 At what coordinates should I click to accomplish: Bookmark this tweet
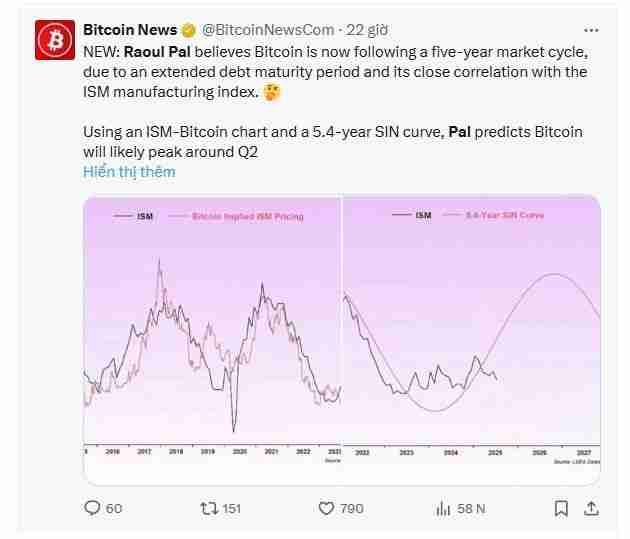[560, 508]
